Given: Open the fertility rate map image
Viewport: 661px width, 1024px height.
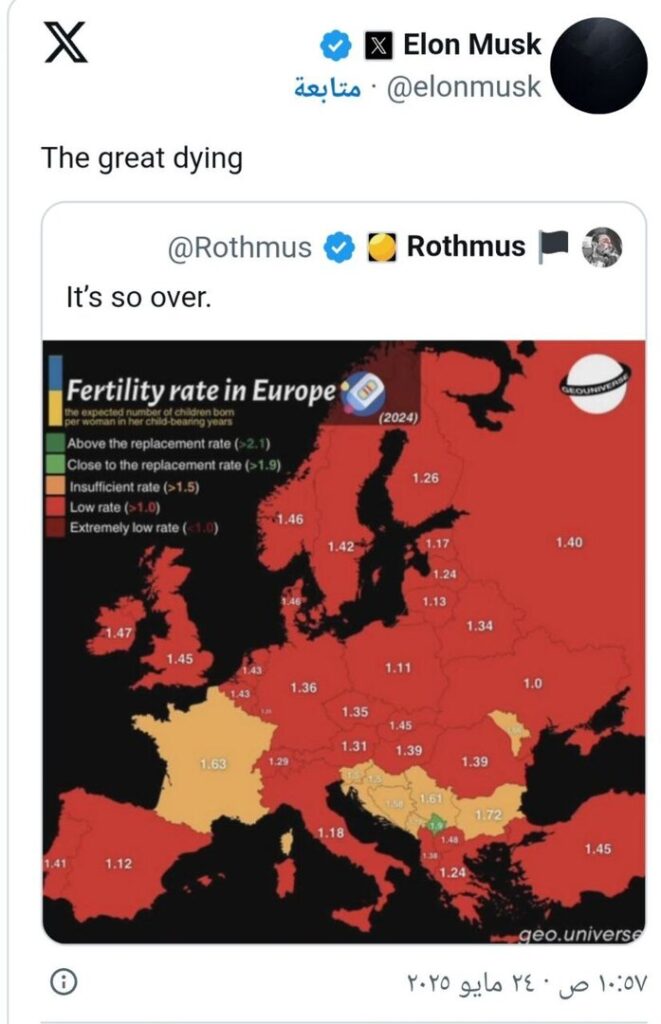Looking at the screenshot, I should coord(344,641).
